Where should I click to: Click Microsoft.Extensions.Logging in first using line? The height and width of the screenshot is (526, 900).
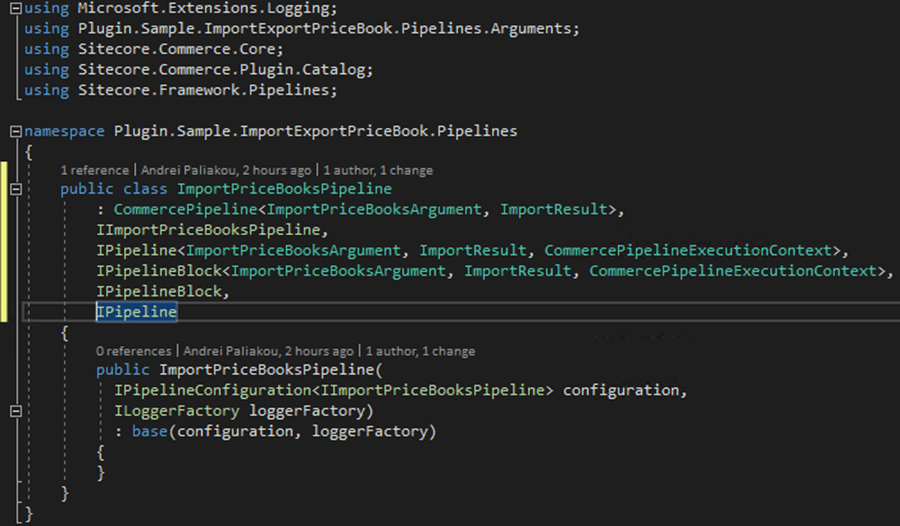coord(203,9)
